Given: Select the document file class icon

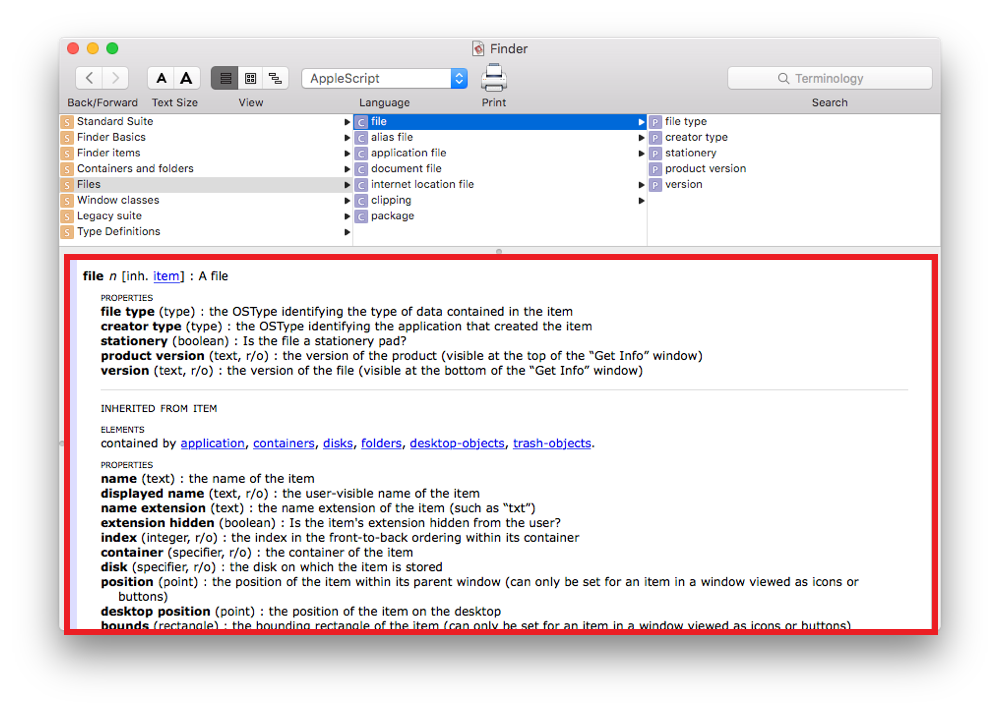Looking at the screenshot, I should tap(362, 169).
